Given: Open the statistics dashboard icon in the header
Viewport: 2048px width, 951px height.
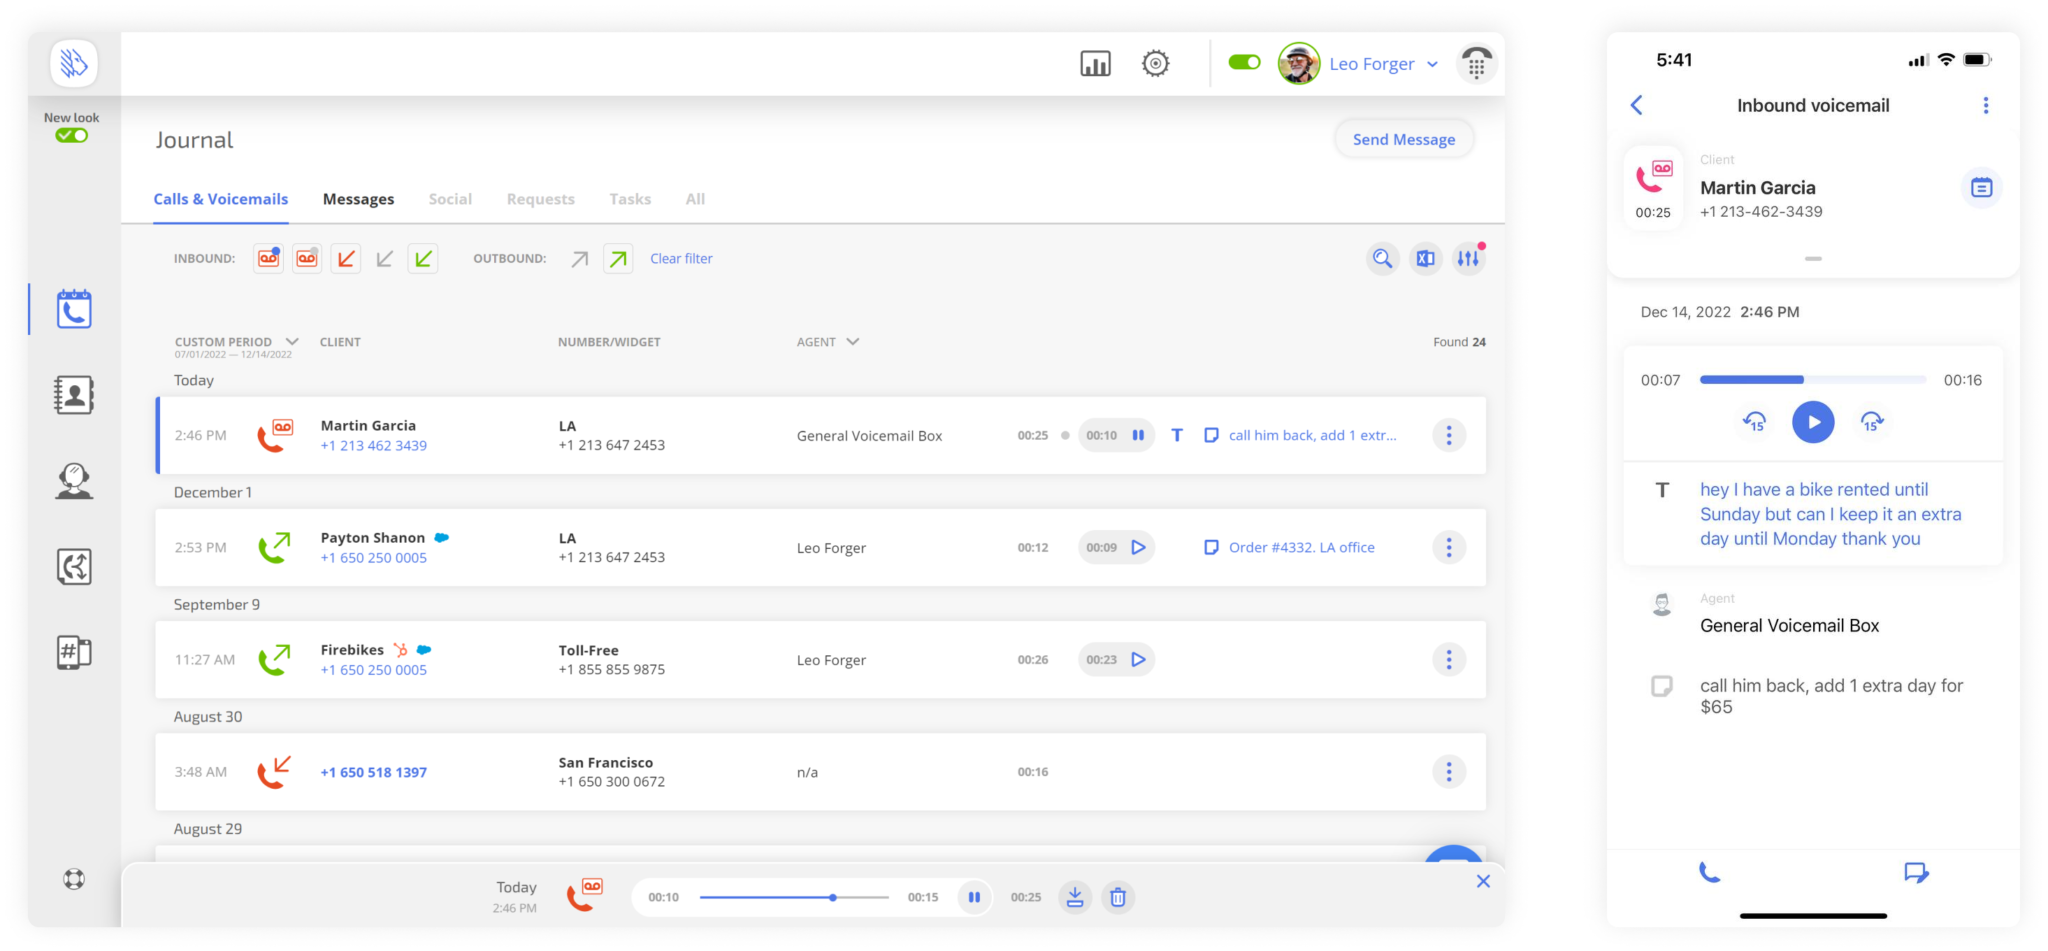Looking at the screenshot, I should [1095, 63].
